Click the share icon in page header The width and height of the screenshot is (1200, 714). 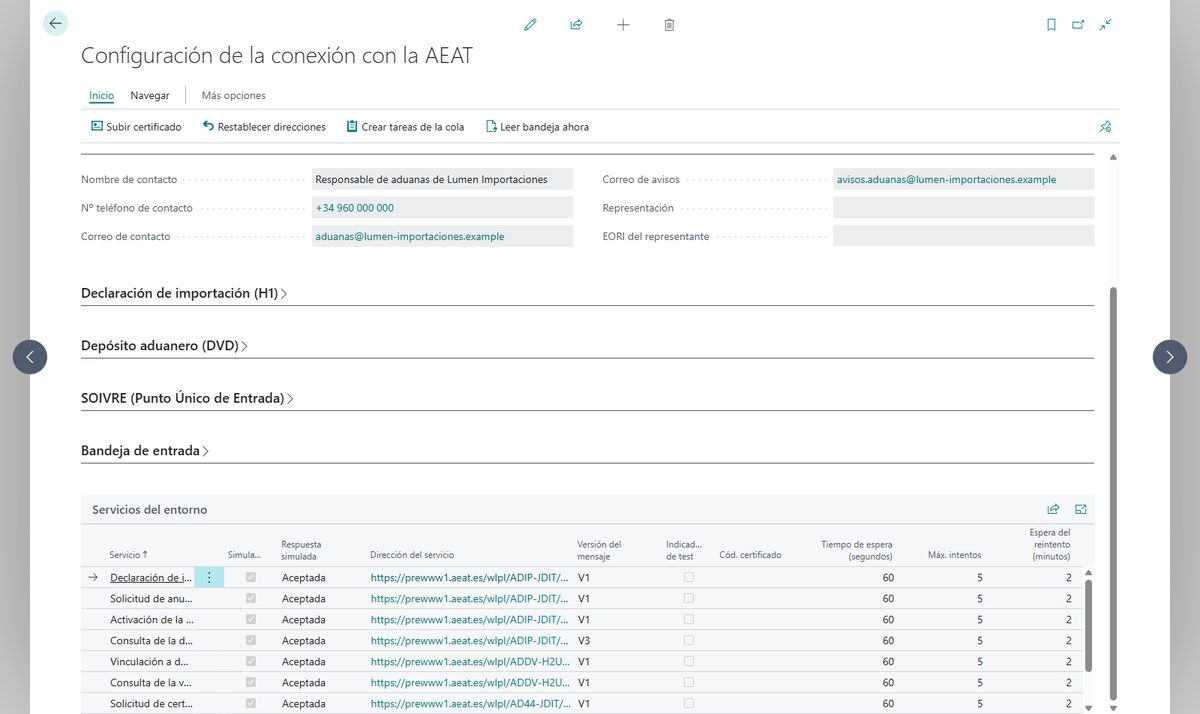[576, 25]
